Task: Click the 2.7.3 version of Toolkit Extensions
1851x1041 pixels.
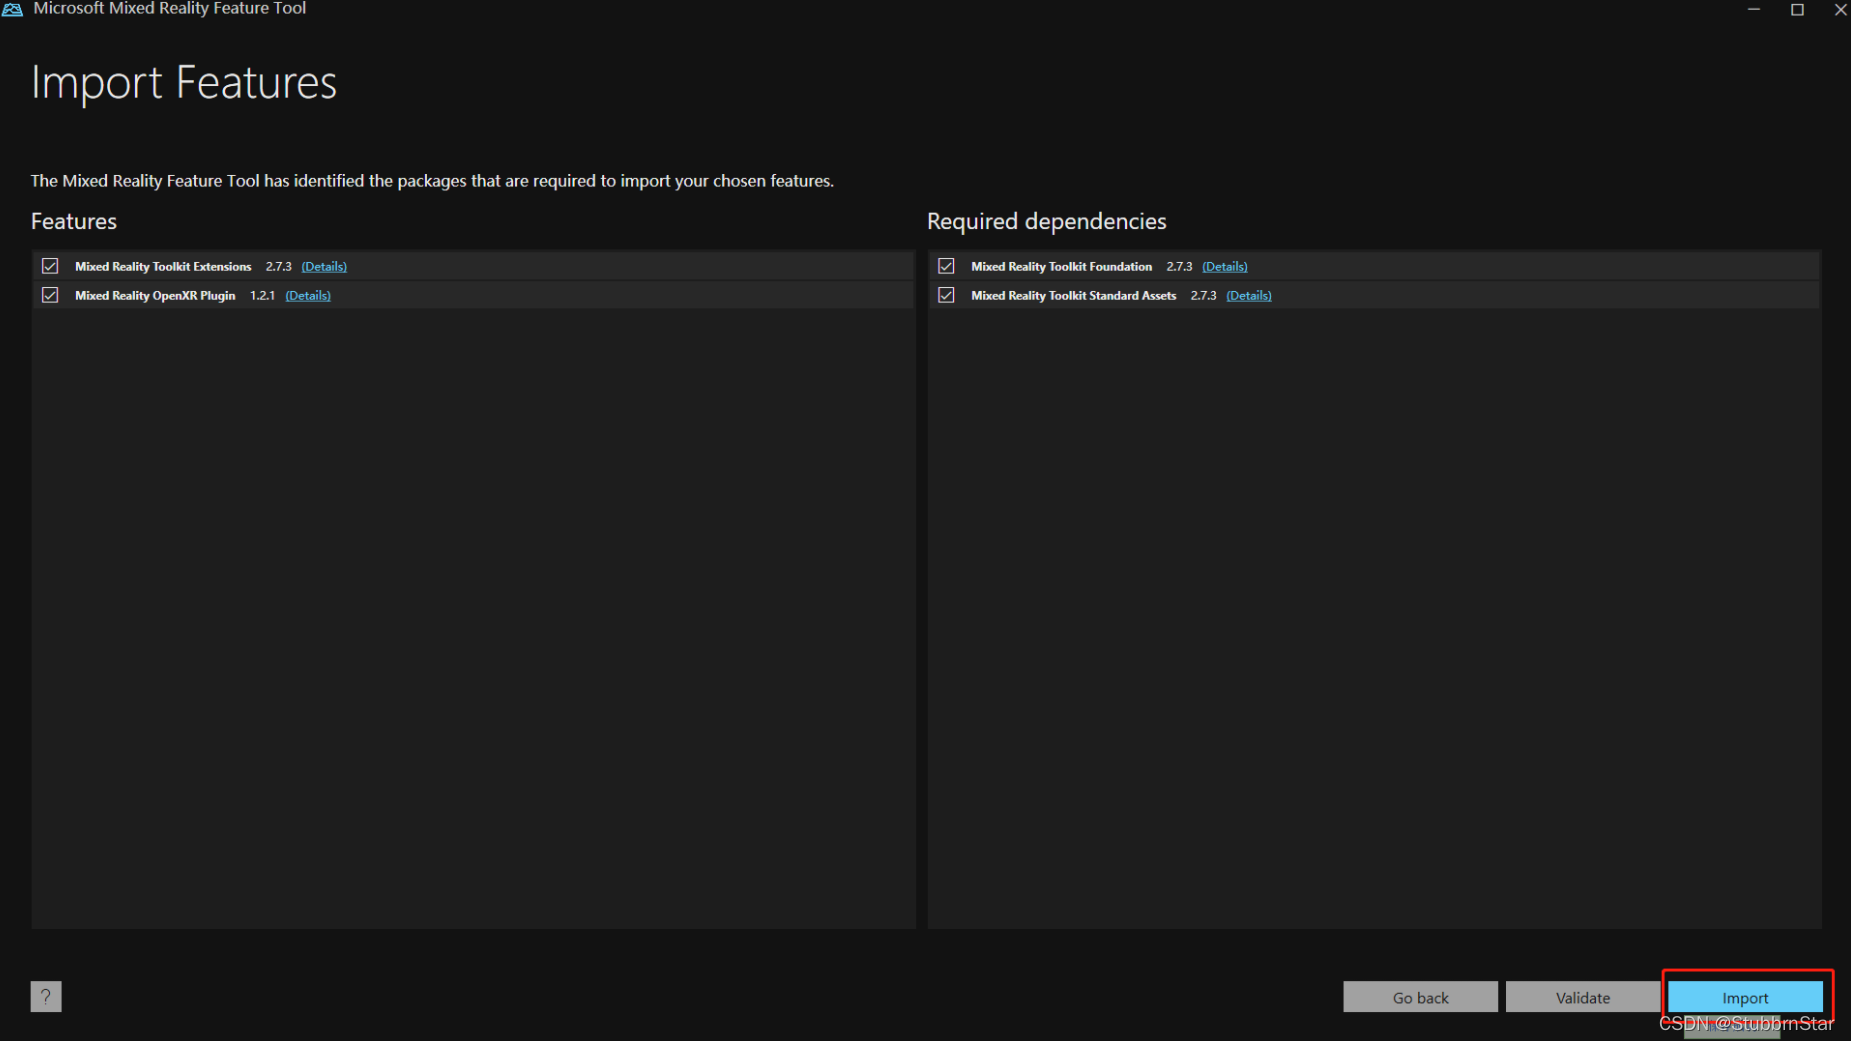Action: 278,266
